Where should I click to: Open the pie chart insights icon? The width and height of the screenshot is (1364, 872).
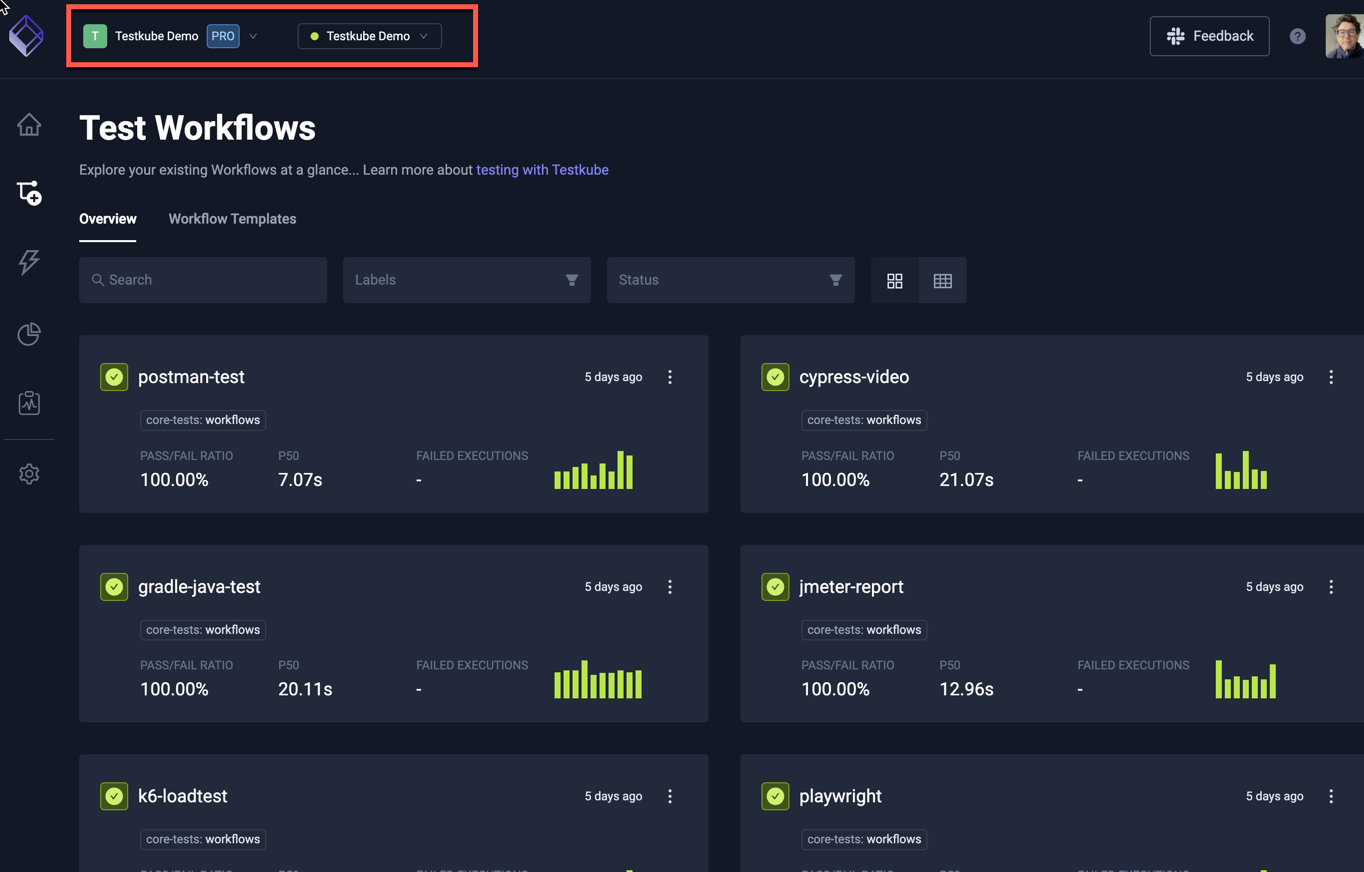tap(29, 333)
